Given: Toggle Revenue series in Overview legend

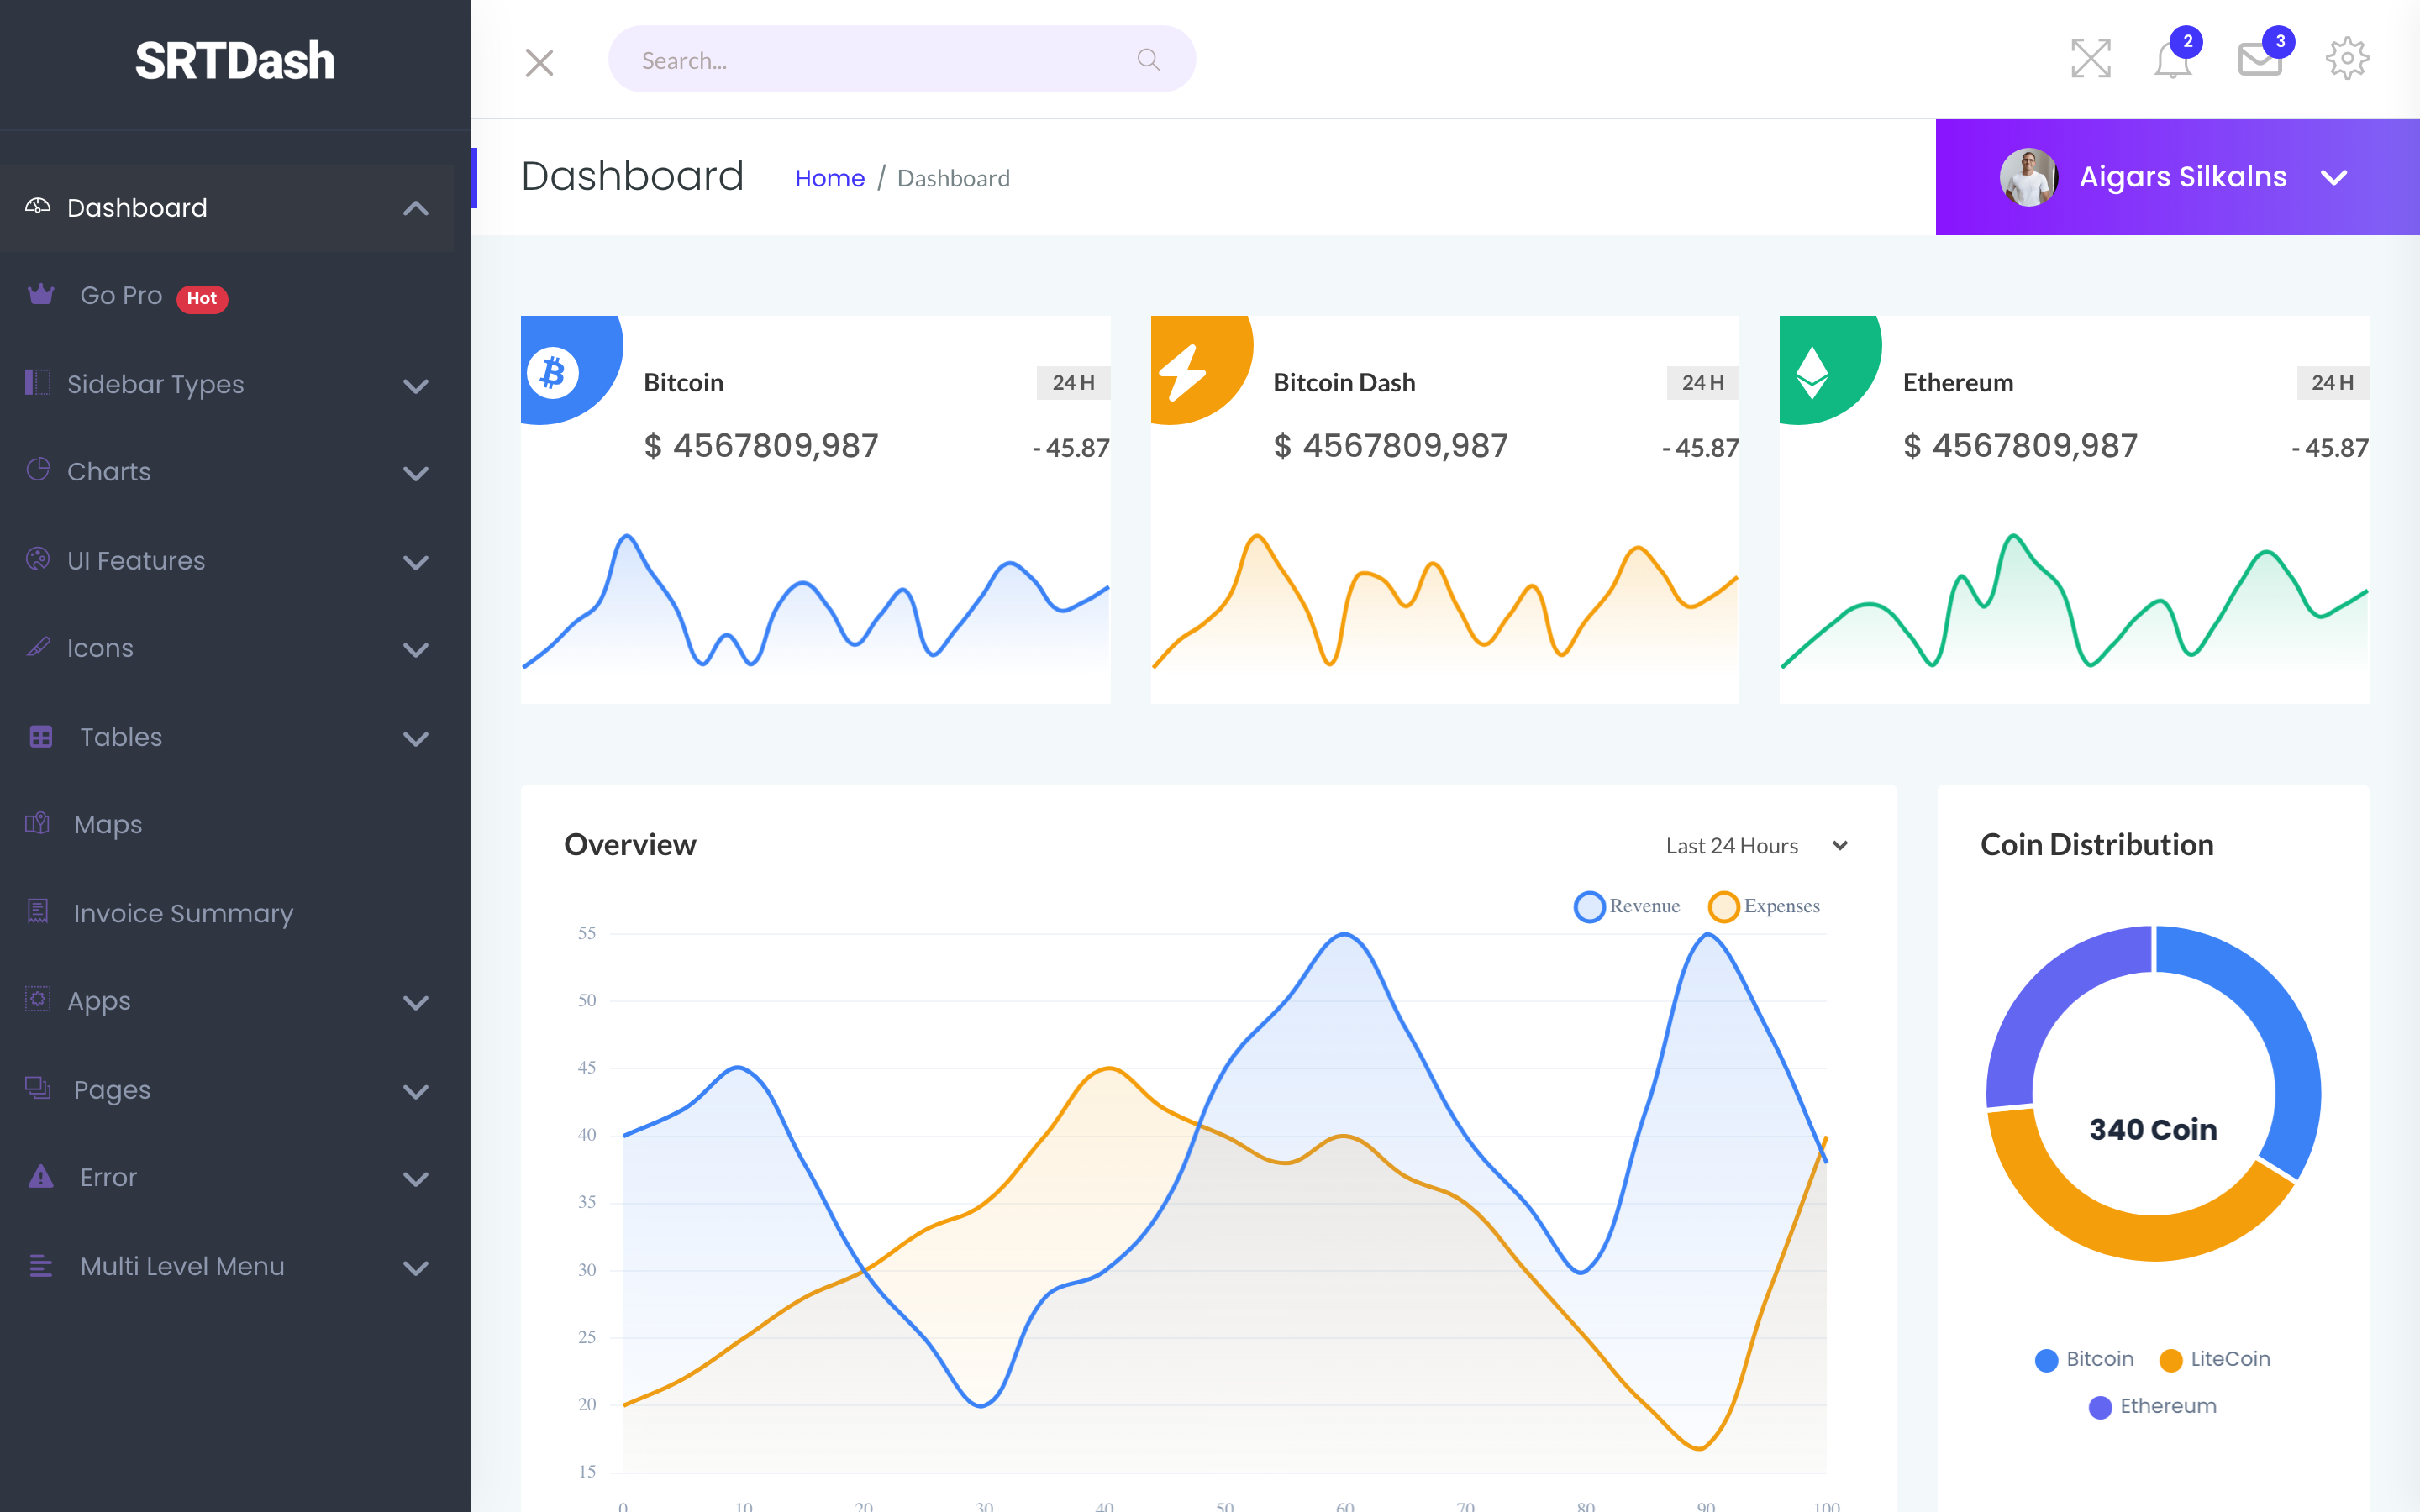Looking at the screenshot, I should point(1627,906).
